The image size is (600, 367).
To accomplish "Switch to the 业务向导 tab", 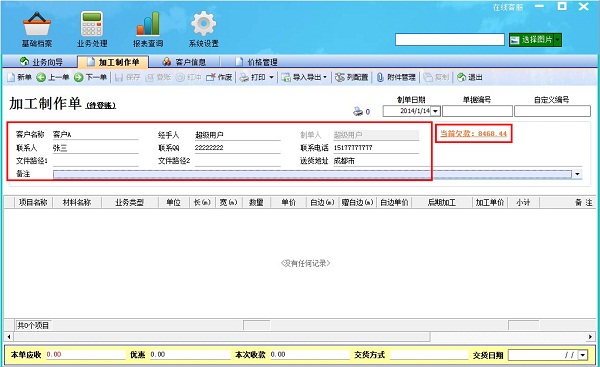I will 41,62.
